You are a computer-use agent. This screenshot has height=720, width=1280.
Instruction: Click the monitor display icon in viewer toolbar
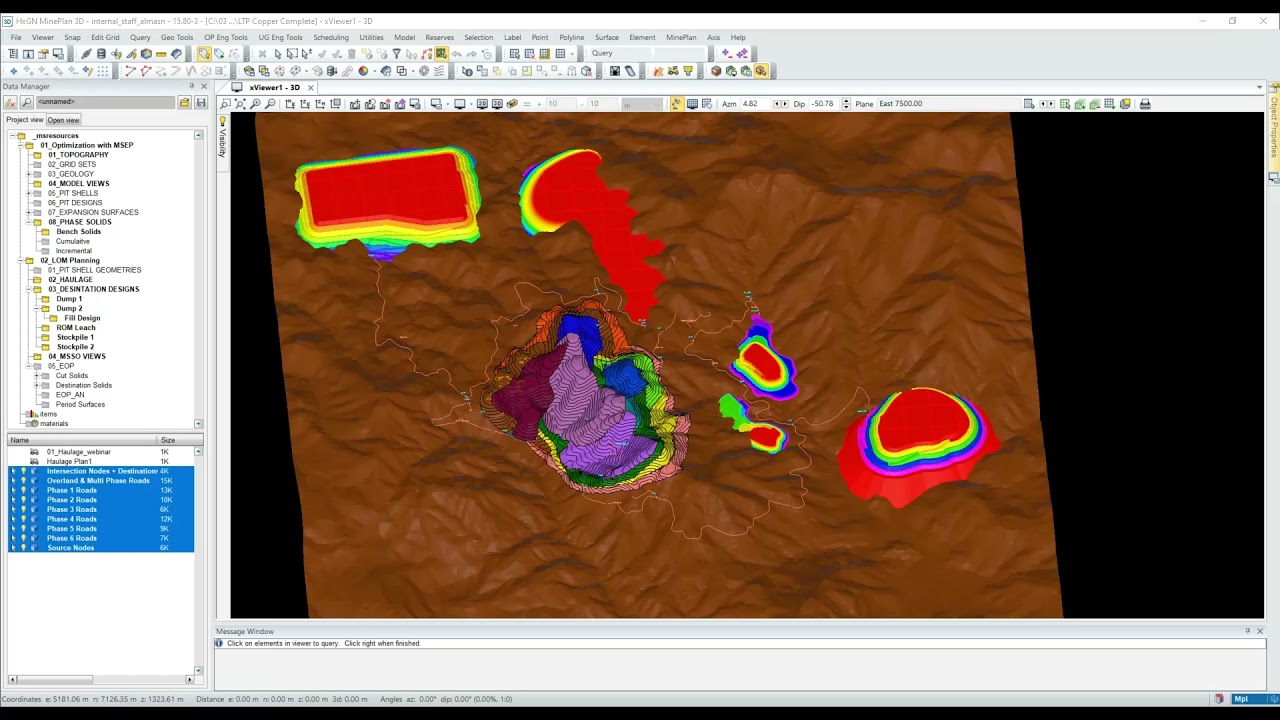461,104
